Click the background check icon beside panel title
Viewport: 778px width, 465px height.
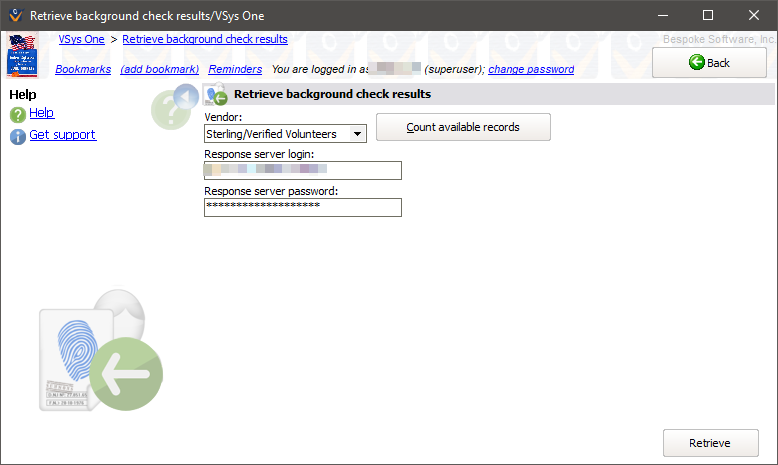click(216, 95)
